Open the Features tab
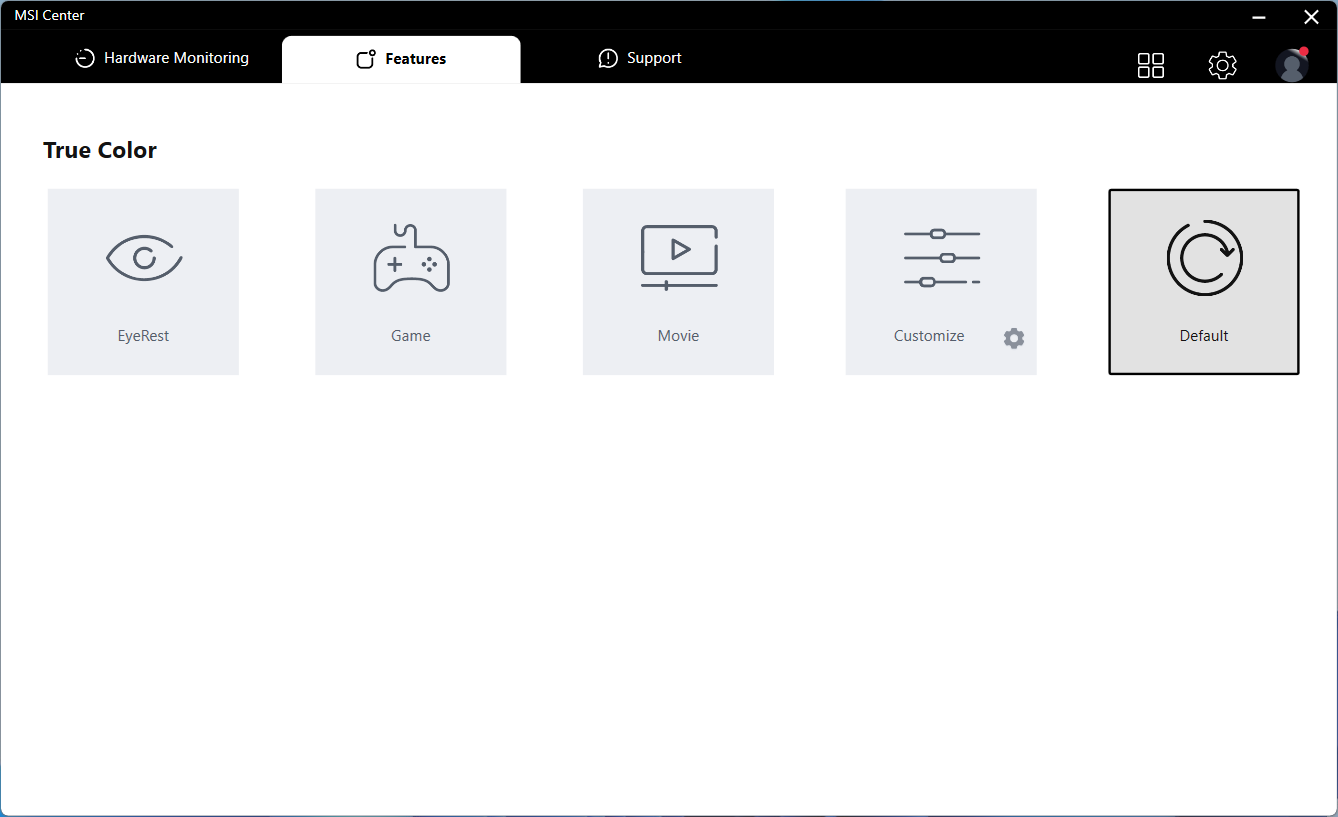The image size is (1338, 817). [401, 59]
